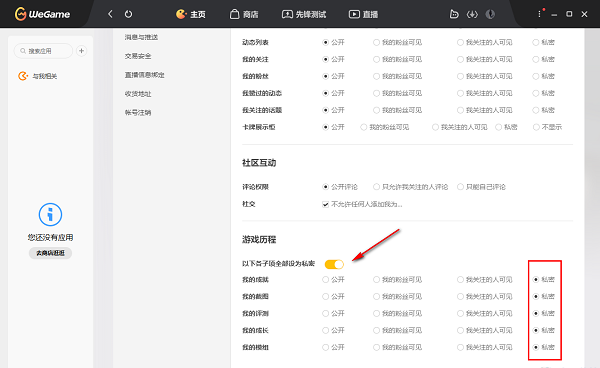Viewport: 600px width, 368px height.
Task: Open the 直播信息绑定 settings section
Action: (145, 75)
